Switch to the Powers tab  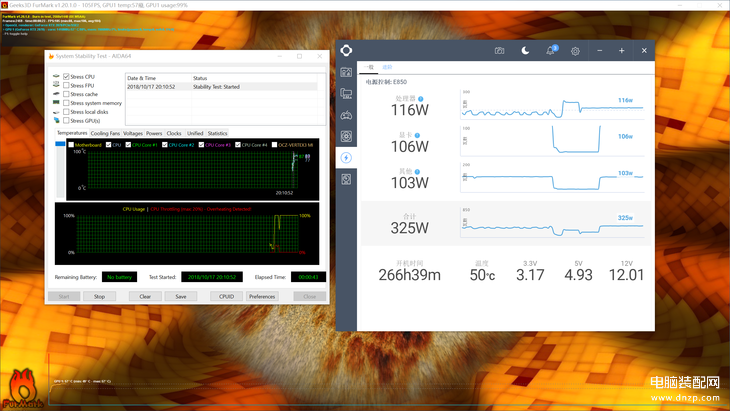click(154, 134)
